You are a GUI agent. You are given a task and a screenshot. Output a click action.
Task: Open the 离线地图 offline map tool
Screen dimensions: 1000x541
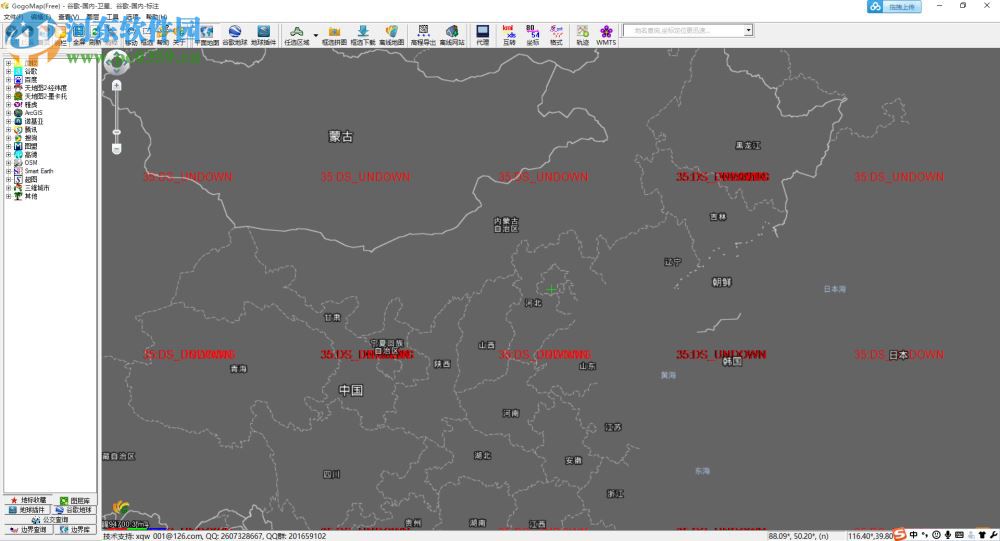392,36
